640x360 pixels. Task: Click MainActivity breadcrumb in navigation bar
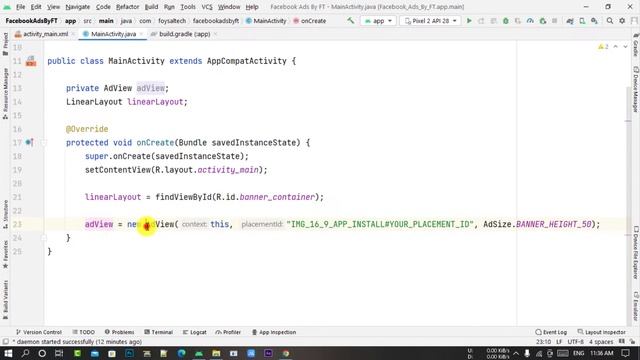pos(266,20)
